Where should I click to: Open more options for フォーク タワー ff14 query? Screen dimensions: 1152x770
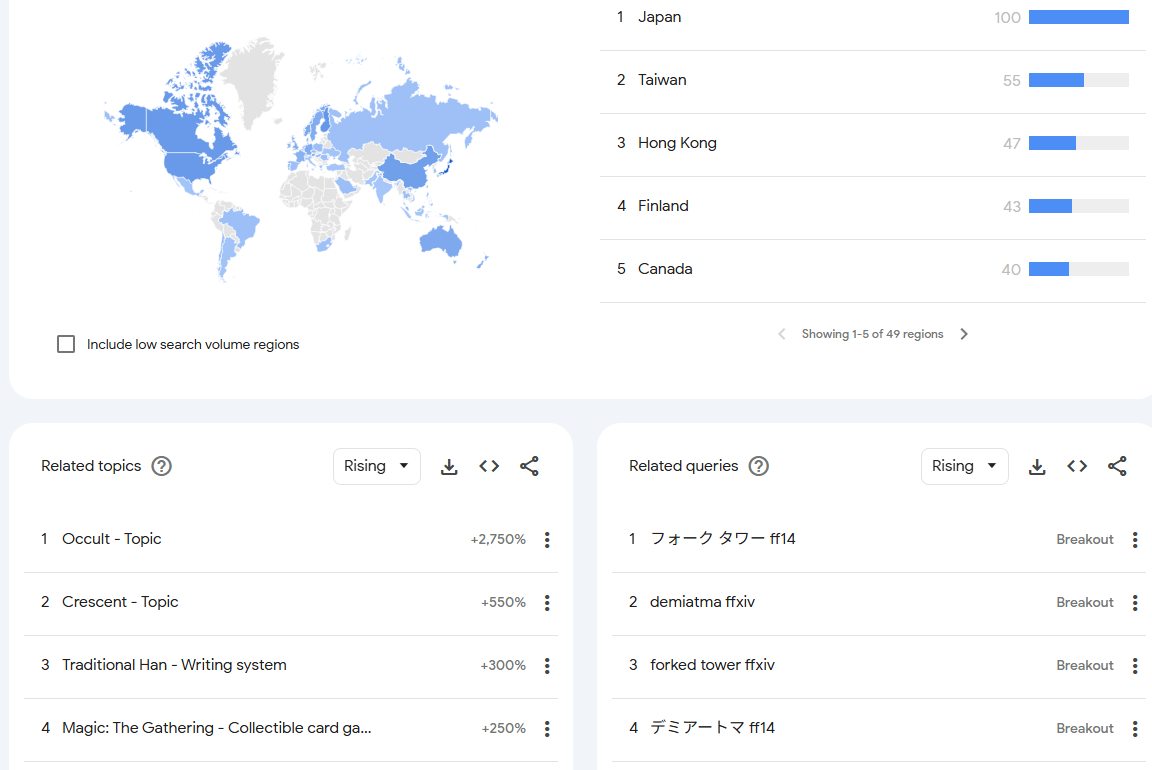click(x=1135, y=540)
